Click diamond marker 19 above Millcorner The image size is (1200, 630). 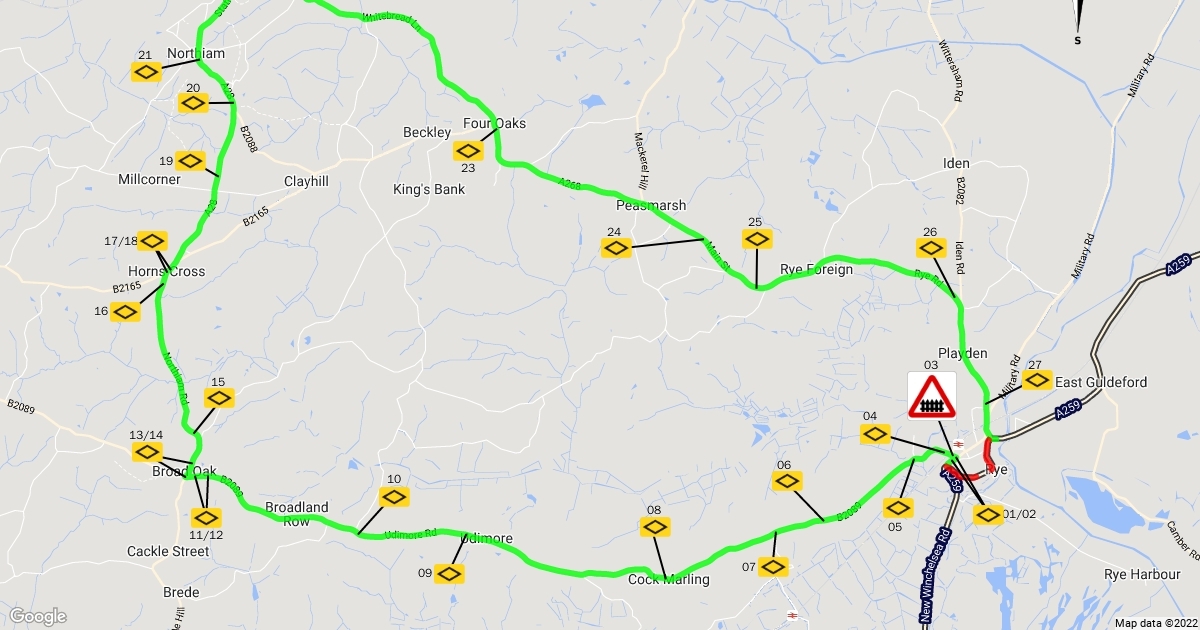(190, 160)
